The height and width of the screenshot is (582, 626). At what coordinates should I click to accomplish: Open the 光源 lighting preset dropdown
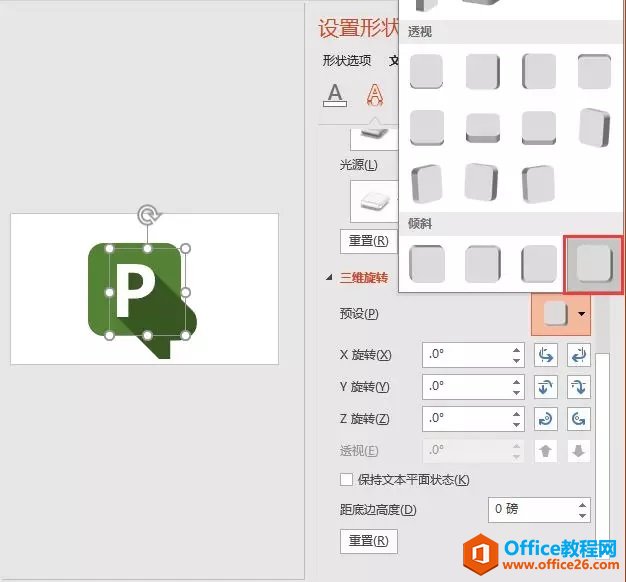click(372, 200)
